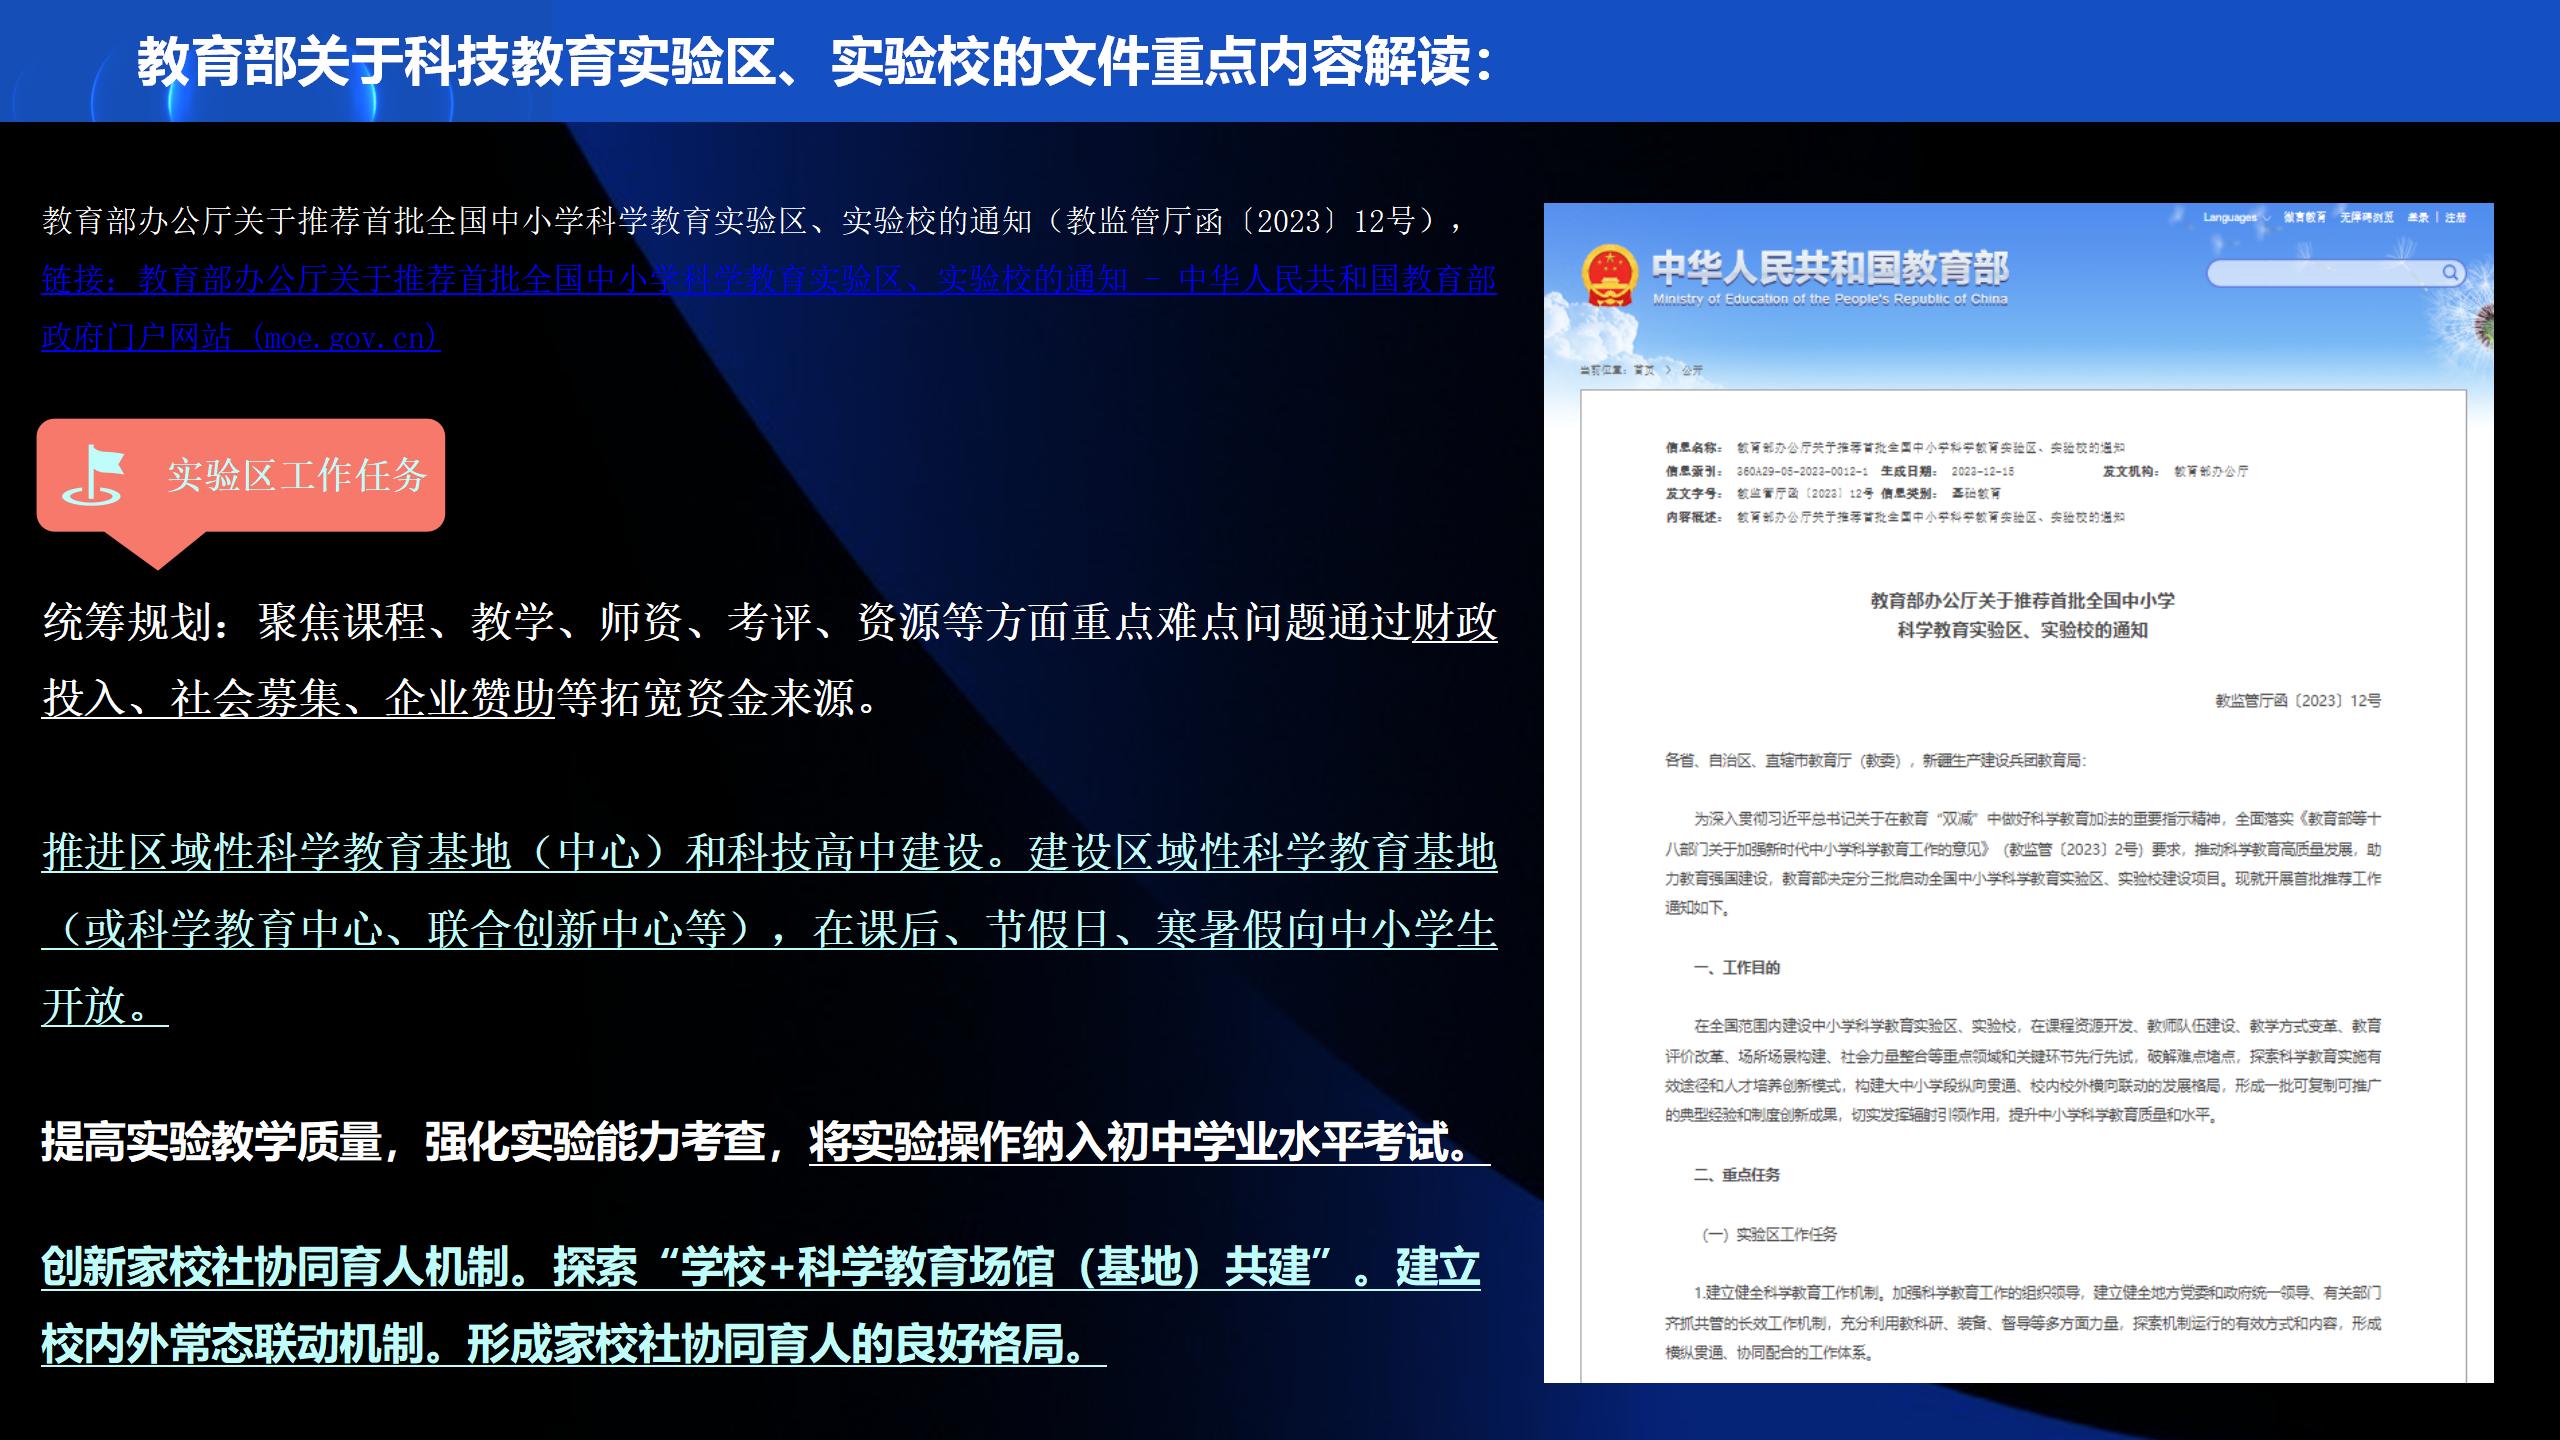Click the subheading (一) 实验区工作任务
The image size is (2560, 1440).
1769,1234
